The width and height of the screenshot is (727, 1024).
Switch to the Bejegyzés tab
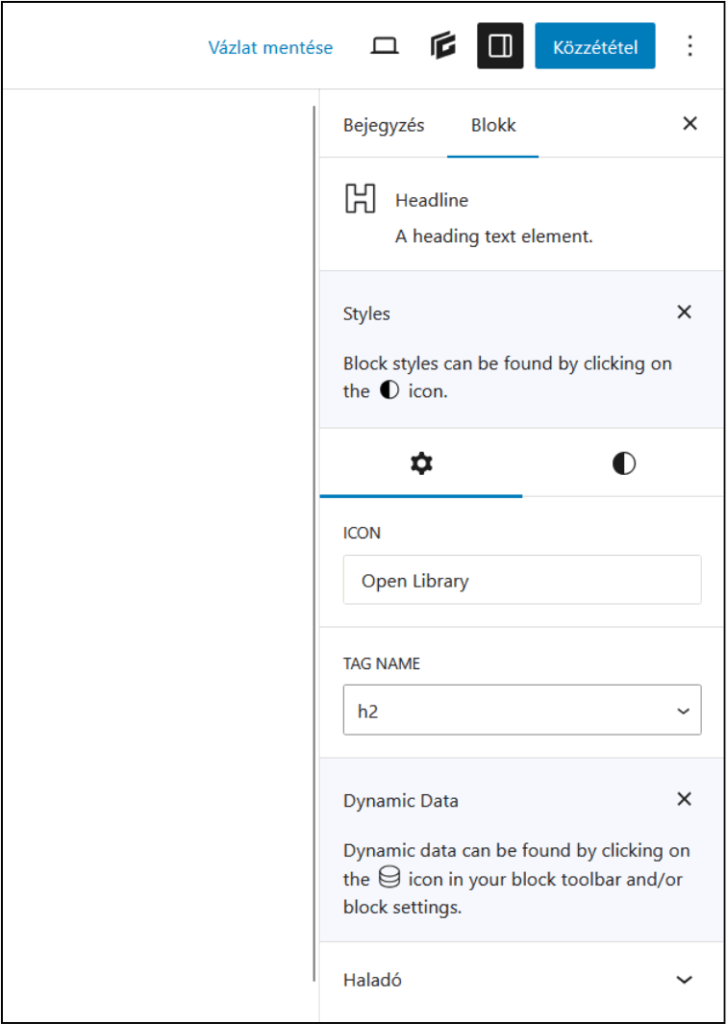384,126
